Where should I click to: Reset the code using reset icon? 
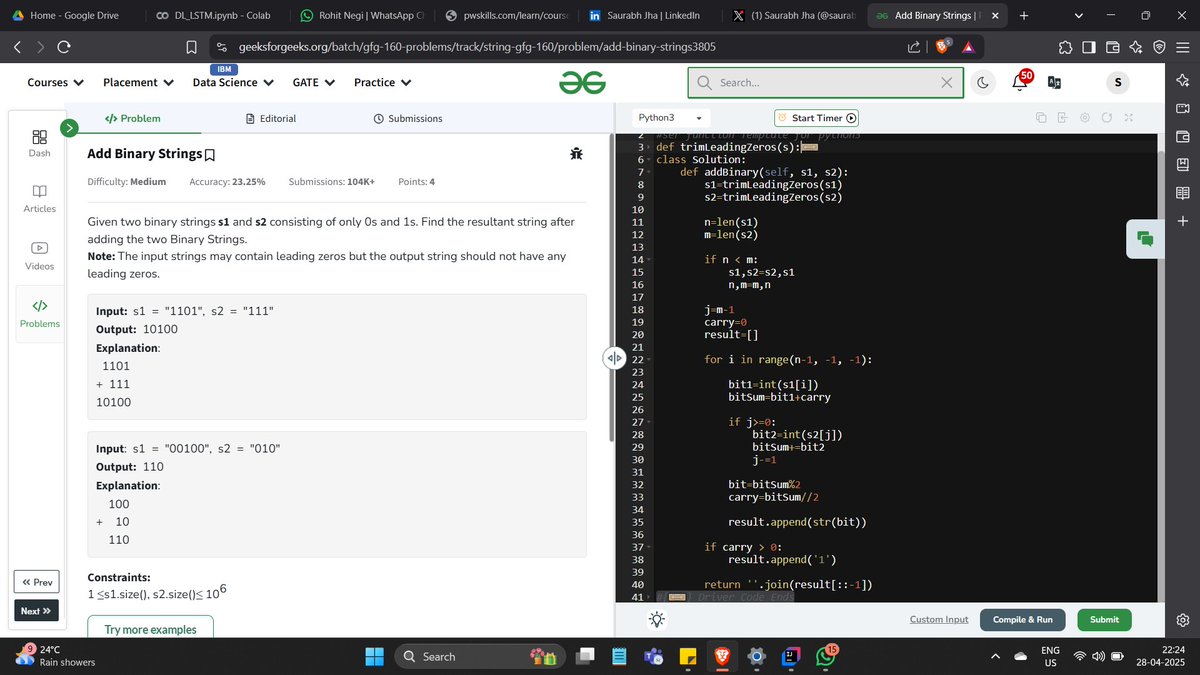pos(1107,118)
